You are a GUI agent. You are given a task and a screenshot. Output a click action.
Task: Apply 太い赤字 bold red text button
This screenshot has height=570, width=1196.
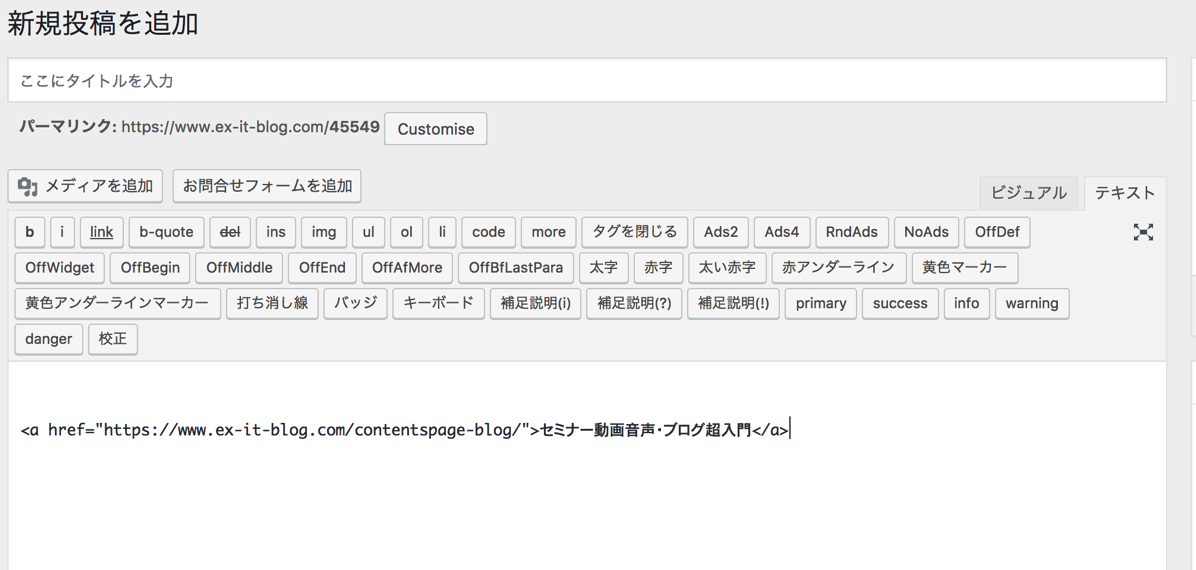728,268
